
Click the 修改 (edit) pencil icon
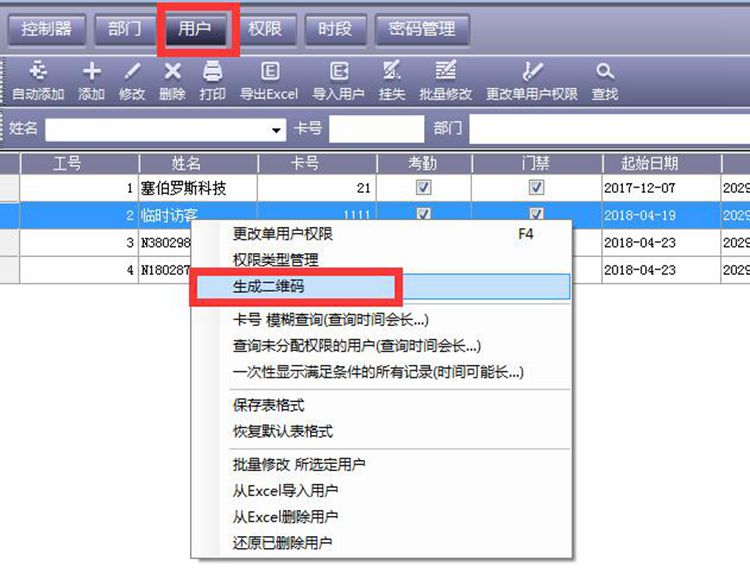(x=132, y=72)
